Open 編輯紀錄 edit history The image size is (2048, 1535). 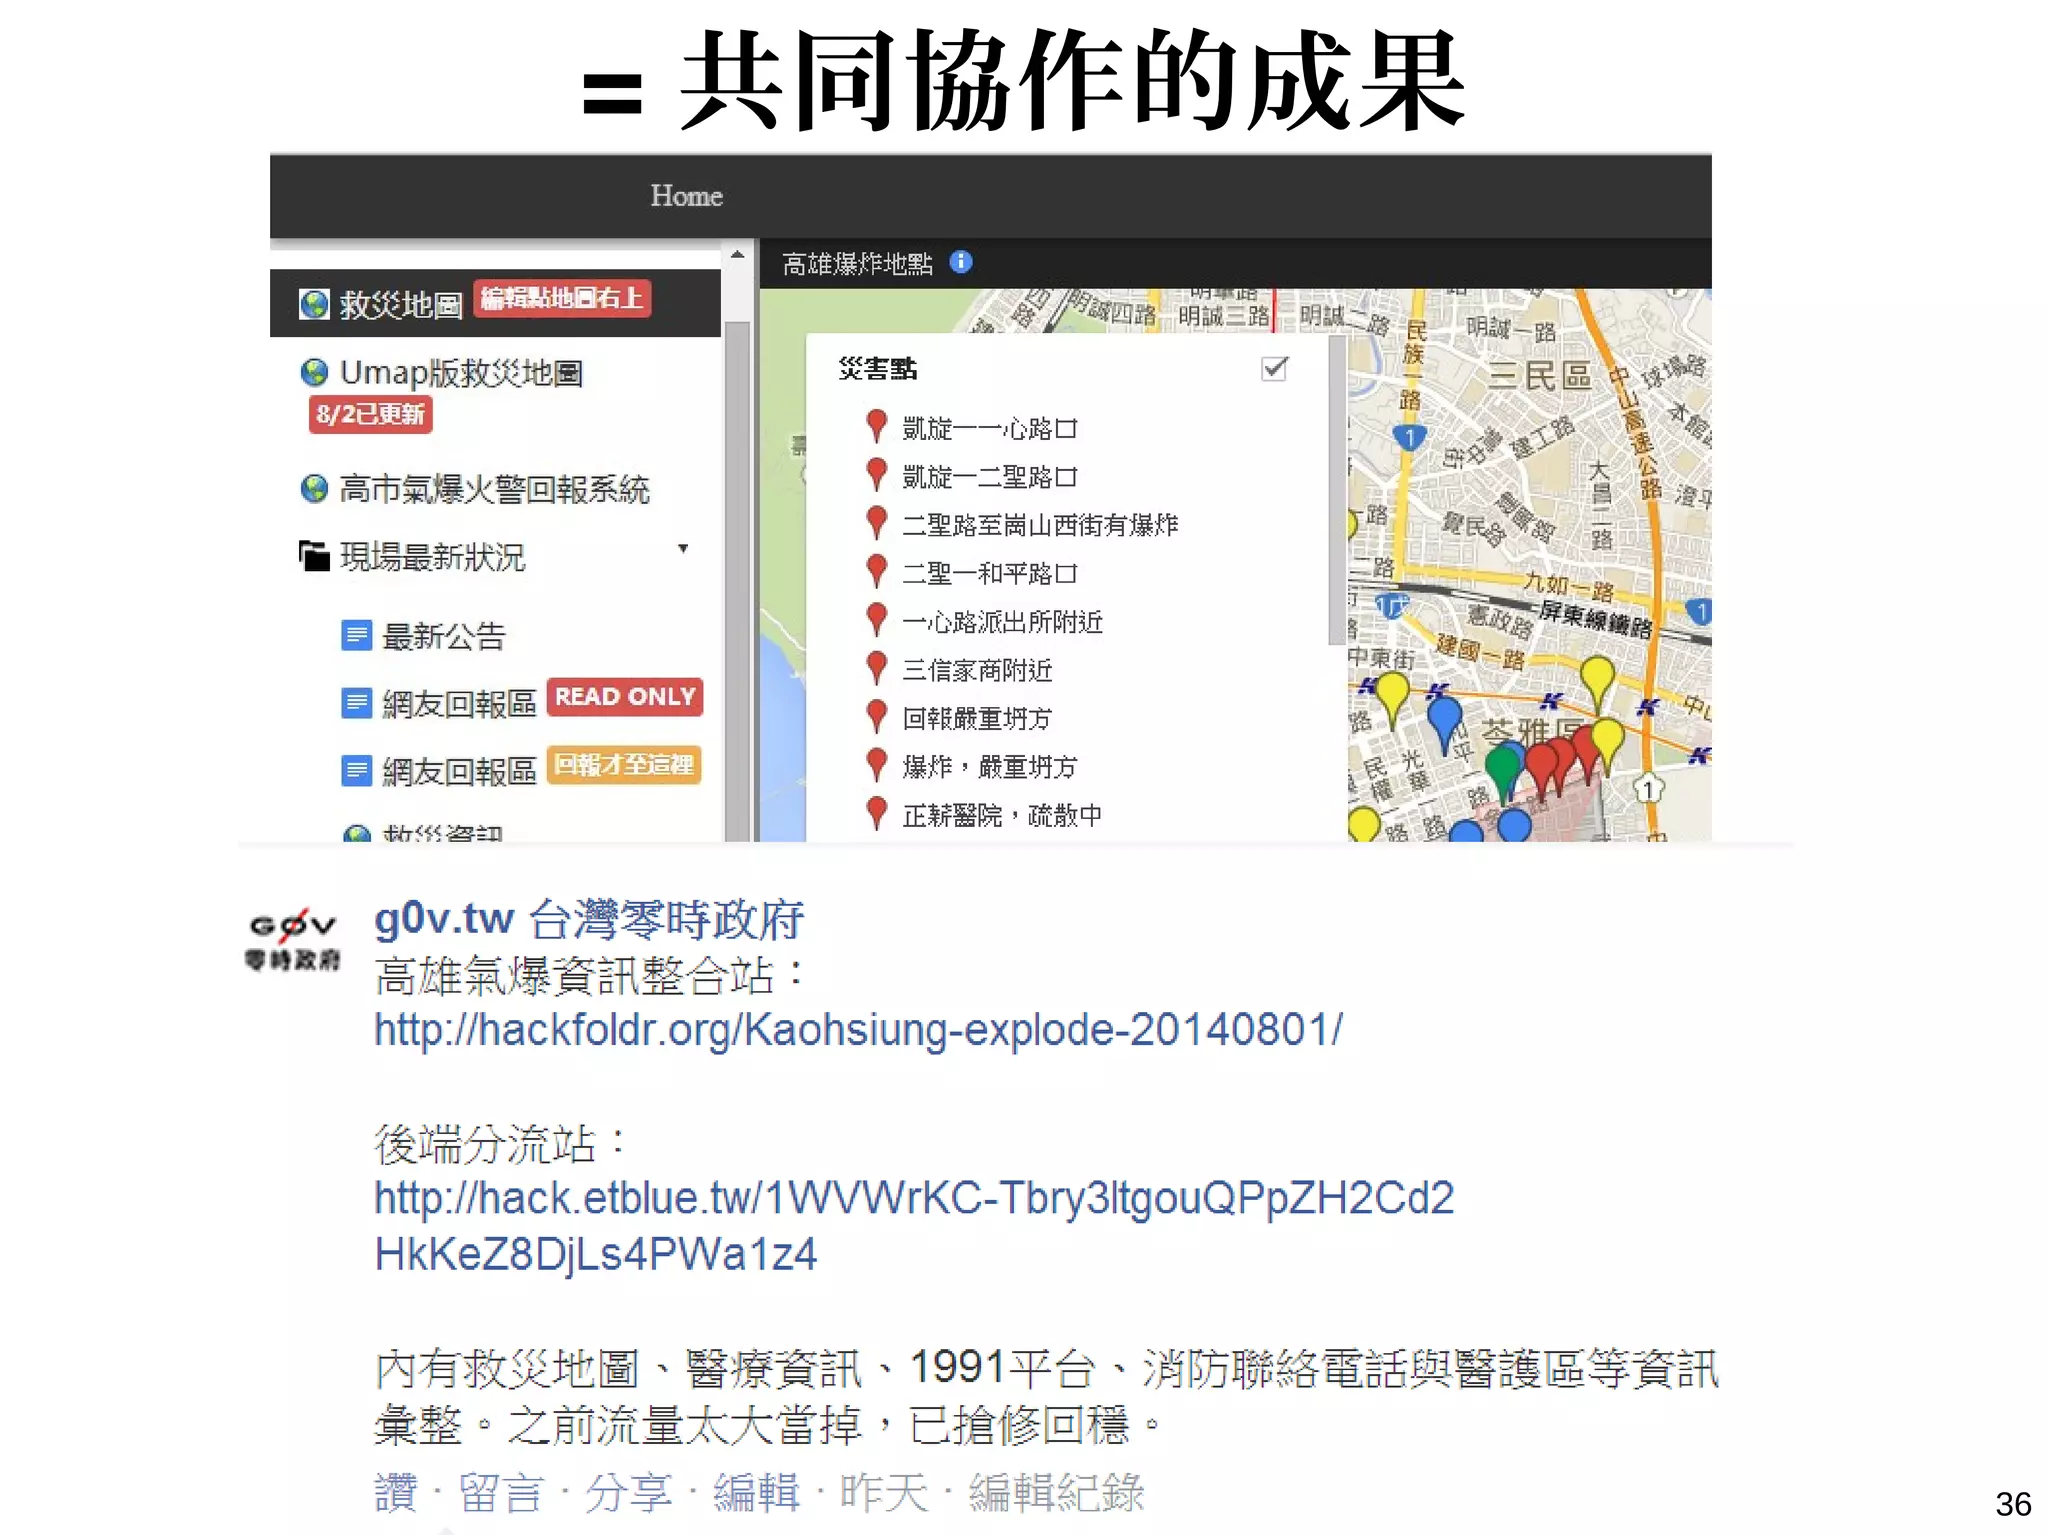(x=1056, y=1493)
